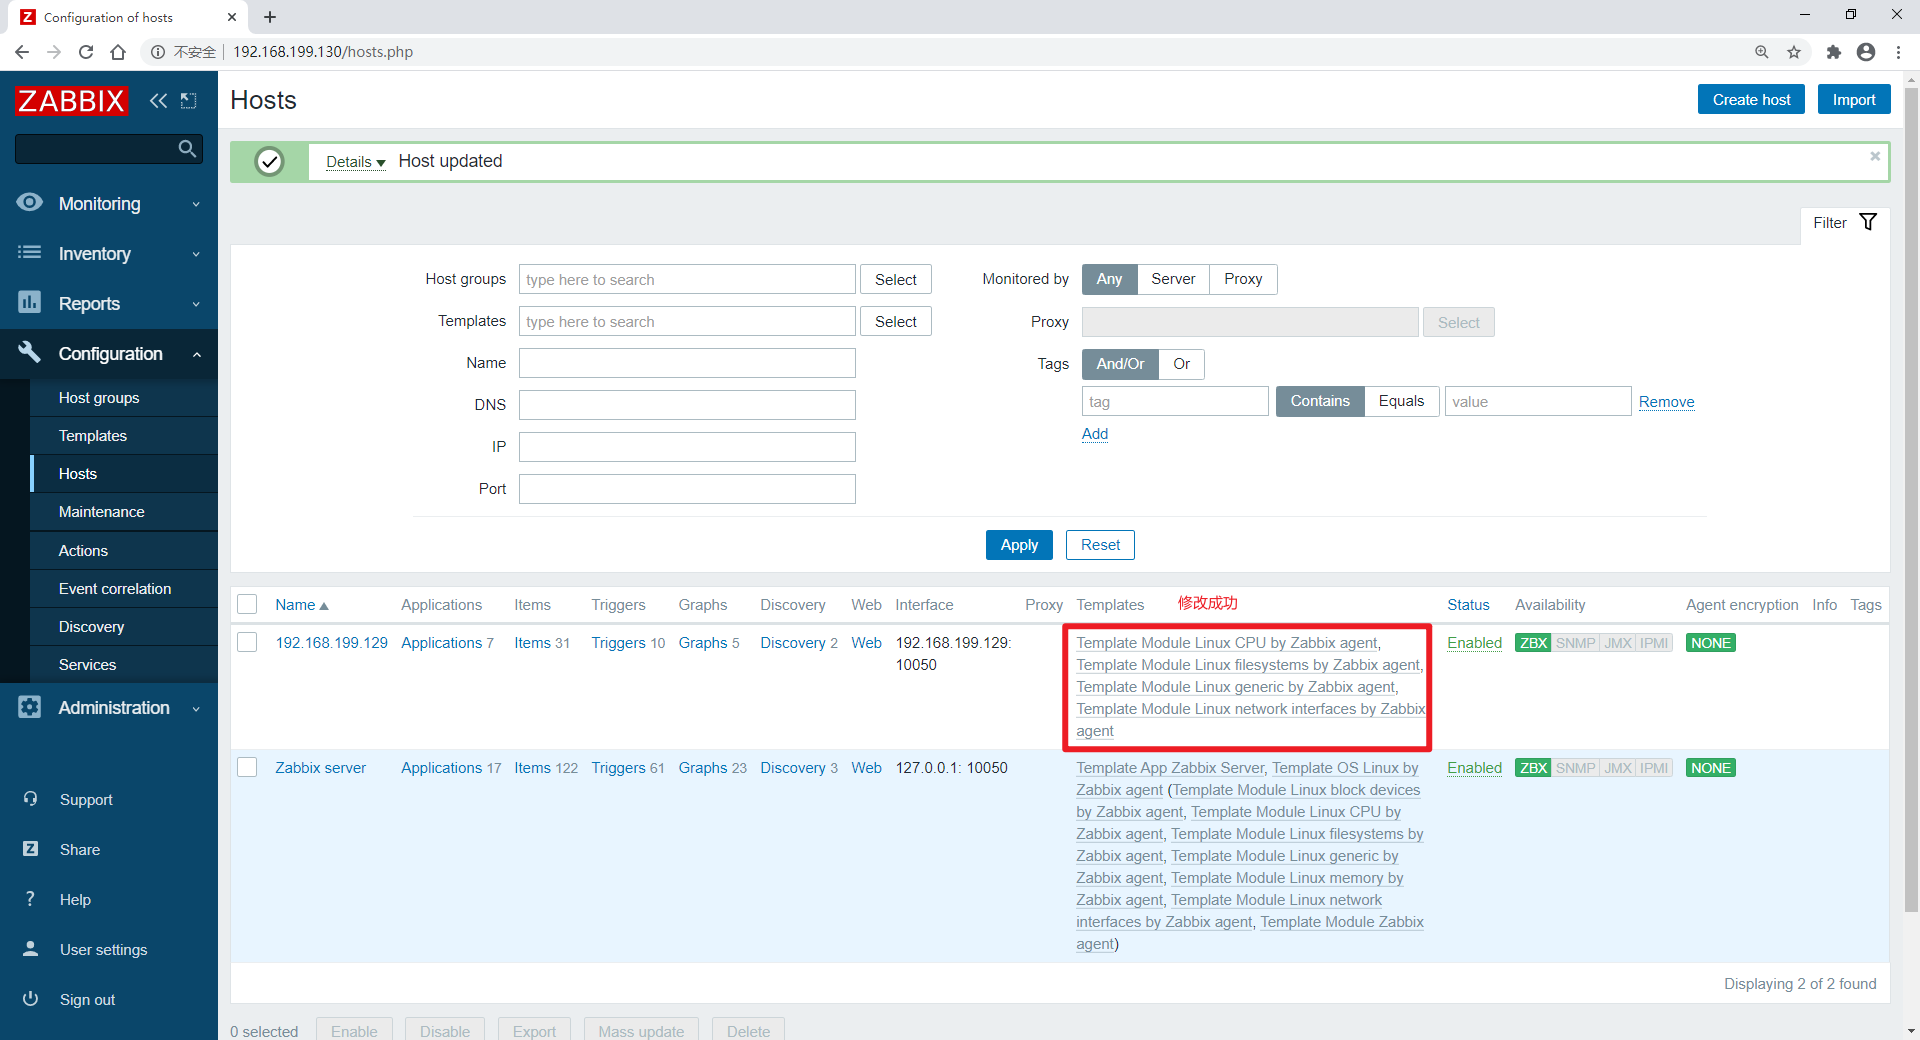The width and height of the screenshot is (1920, 1040).
Task: Expand Details of update message
Action: click(356, 162)
